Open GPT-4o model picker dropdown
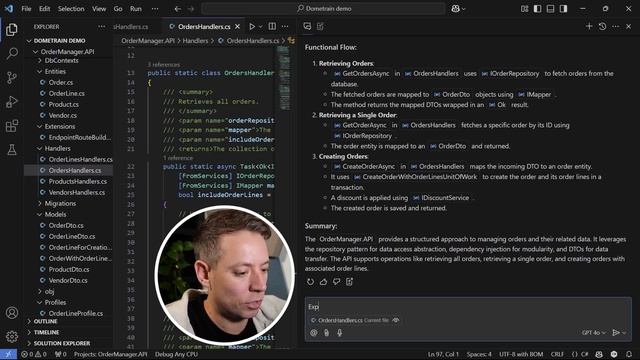 coord(594,333)
